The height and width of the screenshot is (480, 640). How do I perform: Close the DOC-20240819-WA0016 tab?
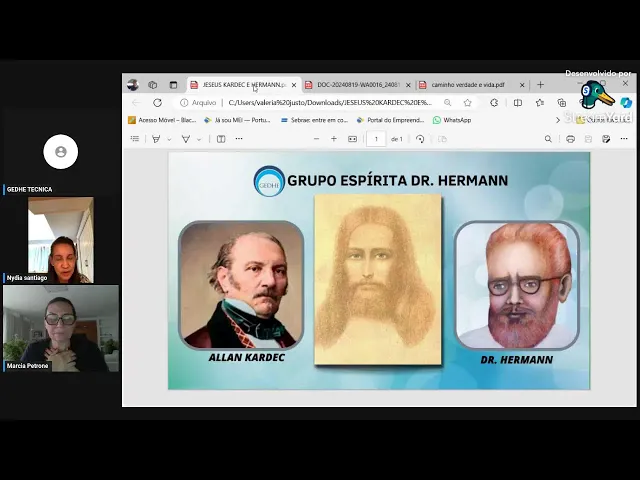point(408,85)
